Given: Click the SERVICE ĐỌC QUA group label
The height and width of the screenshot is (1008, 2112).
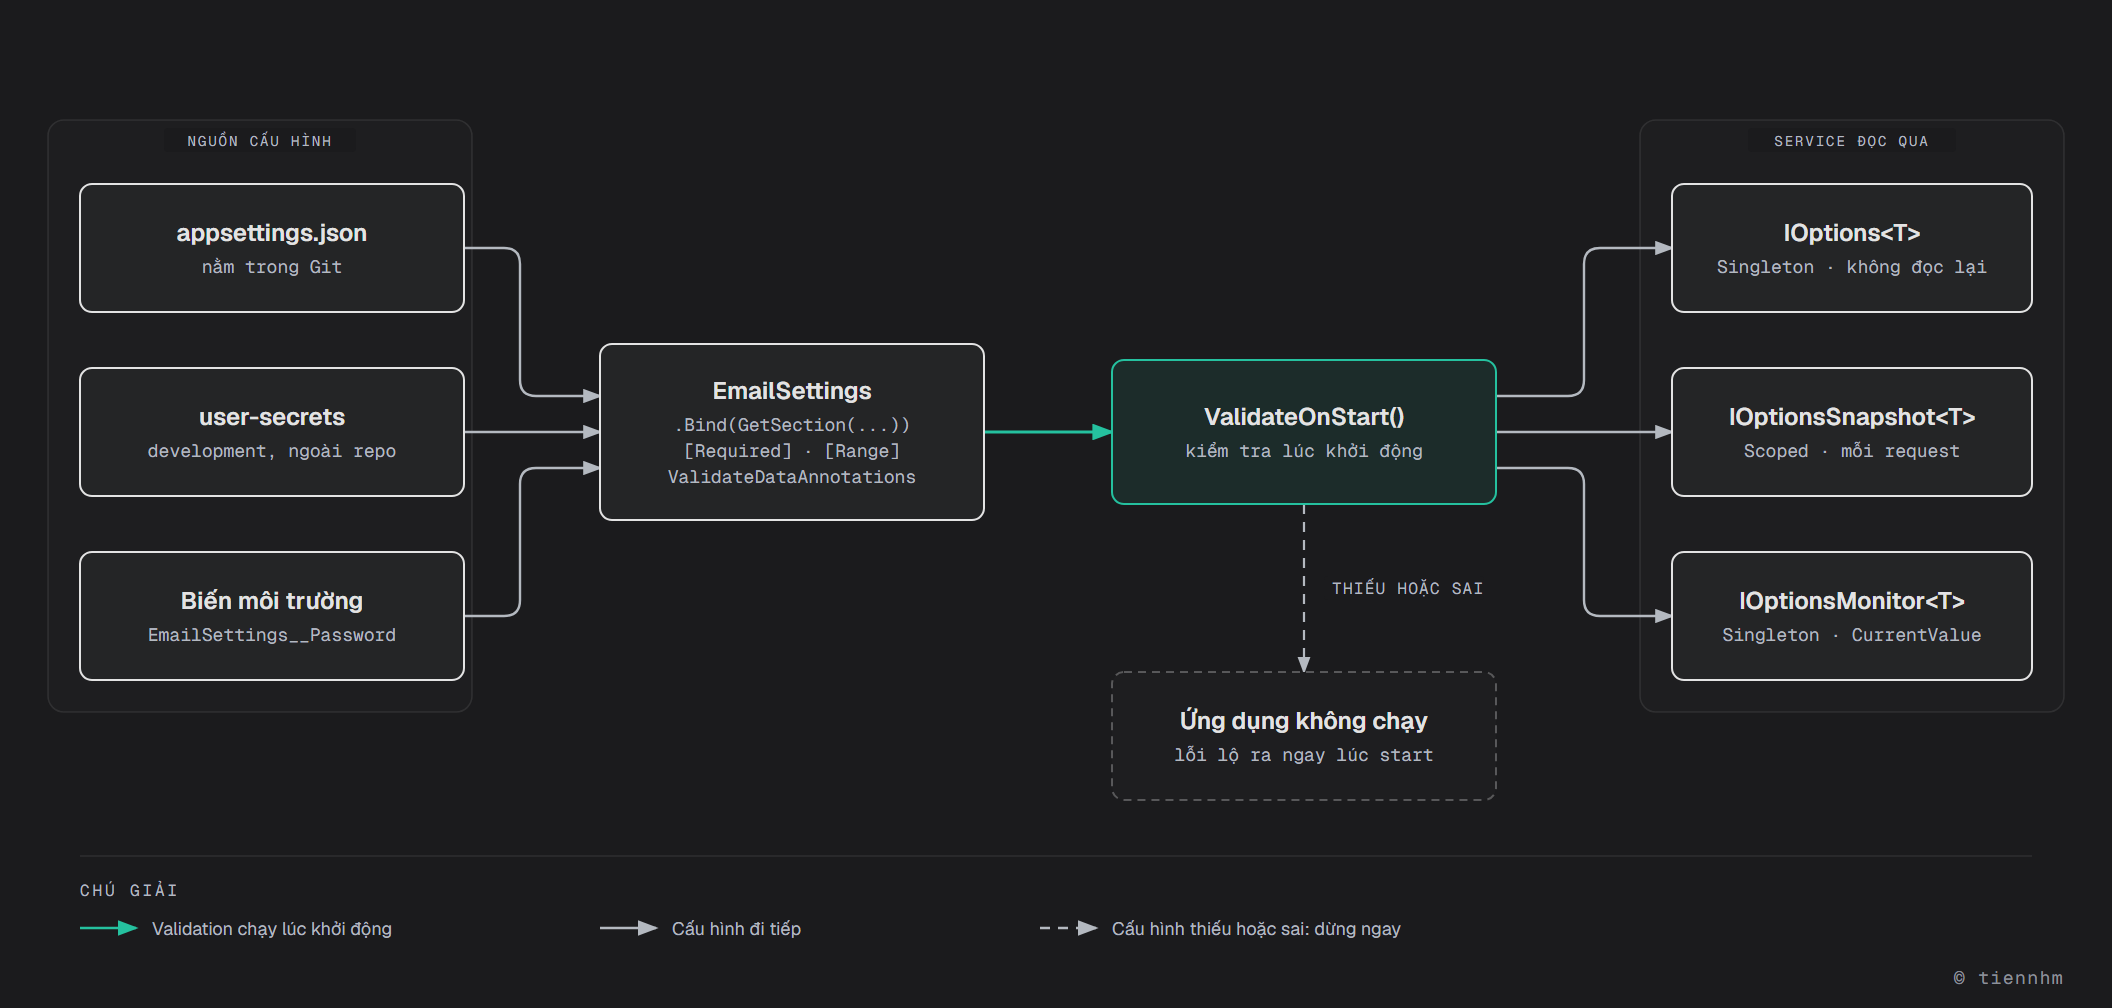Looking at the screenshot, I should (x=1851, y=141).
